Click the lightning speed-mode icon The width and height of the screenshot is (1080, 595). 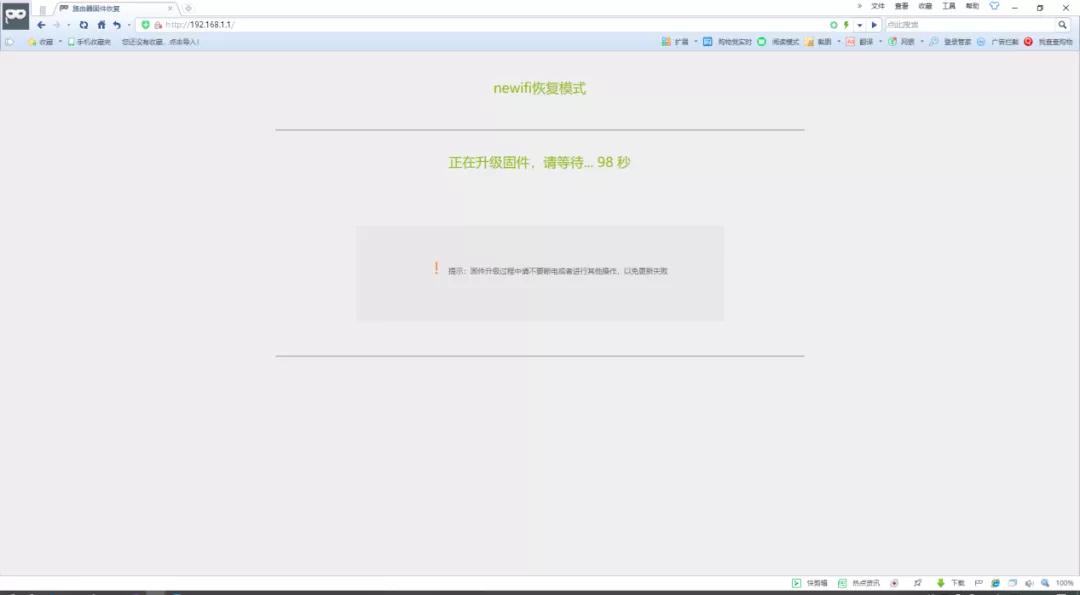coord(846,25)
